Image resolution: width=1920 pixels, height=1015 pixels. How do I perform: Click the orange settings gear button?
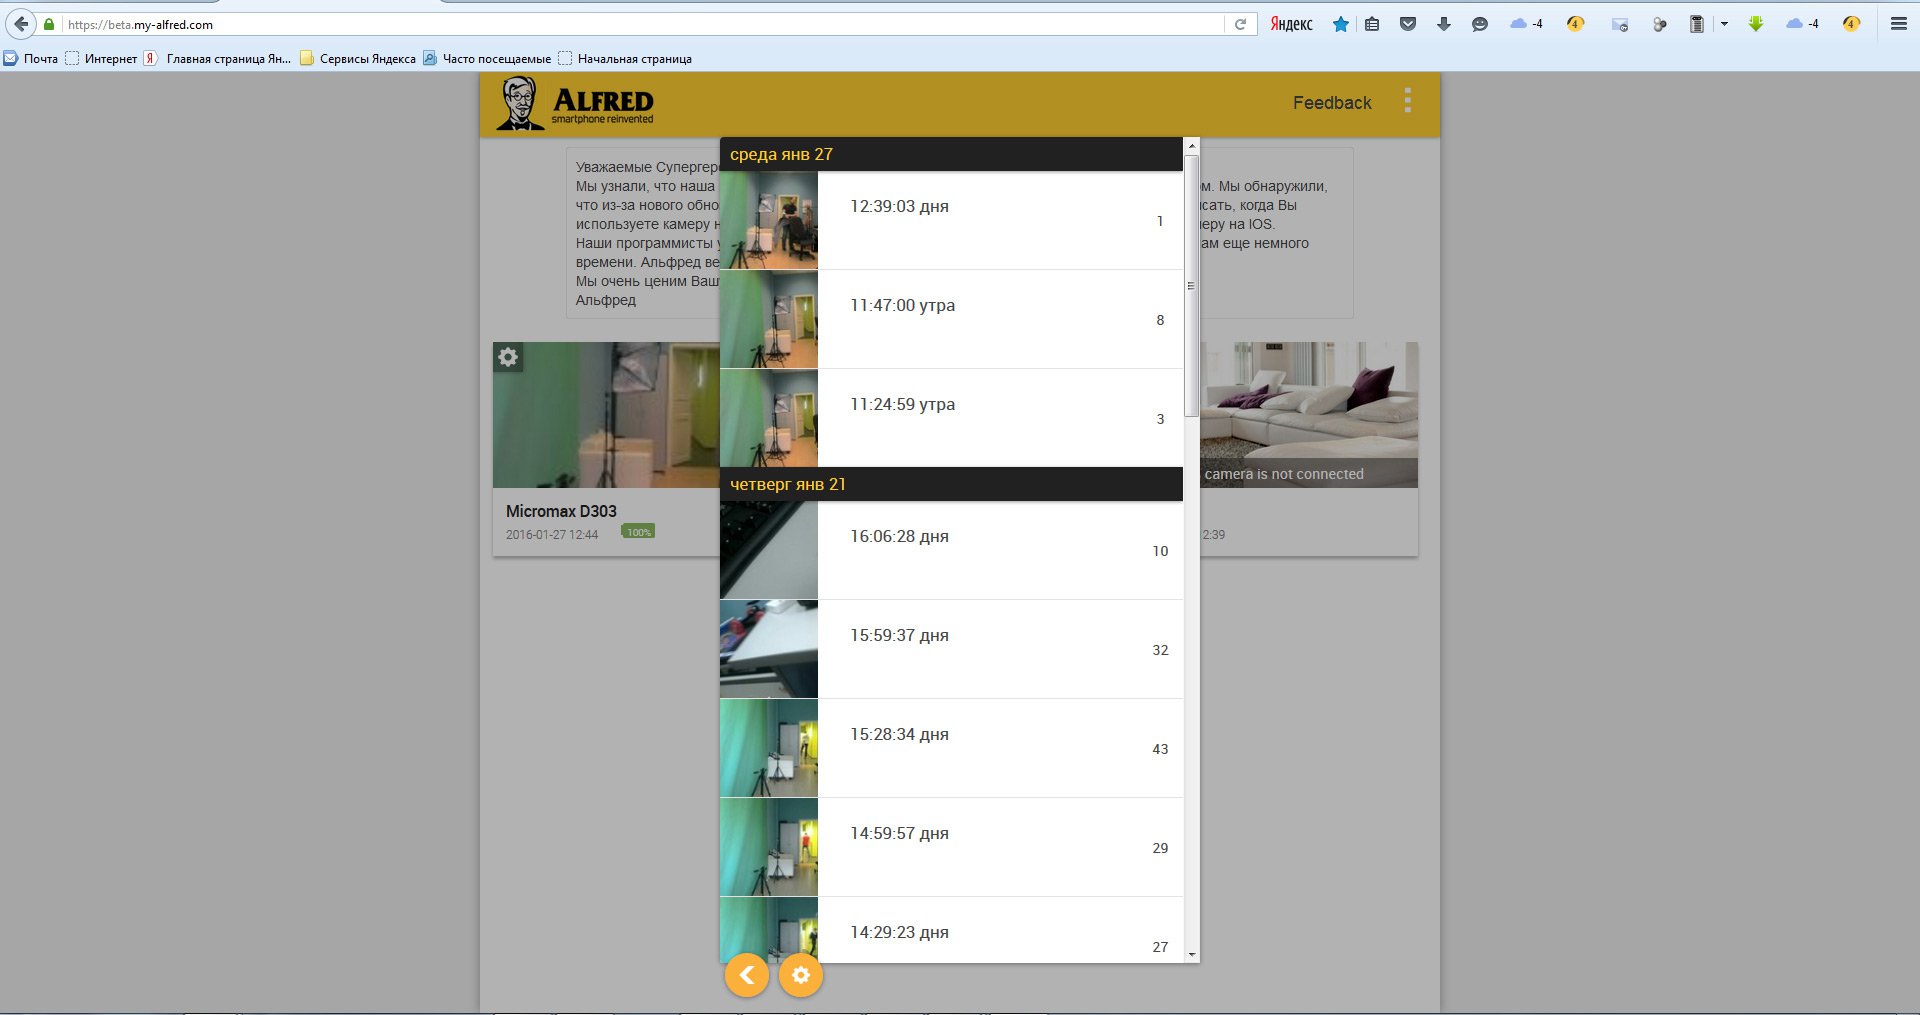pyautogui.click(x=800, y=975)
